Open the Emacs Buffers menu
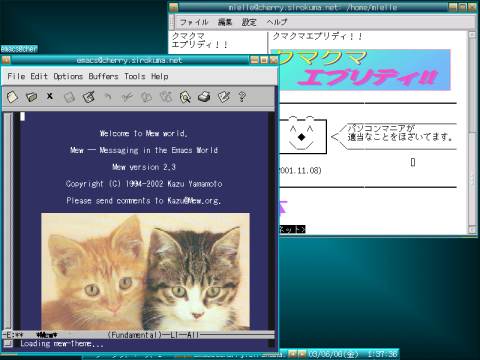 point(103,76)
